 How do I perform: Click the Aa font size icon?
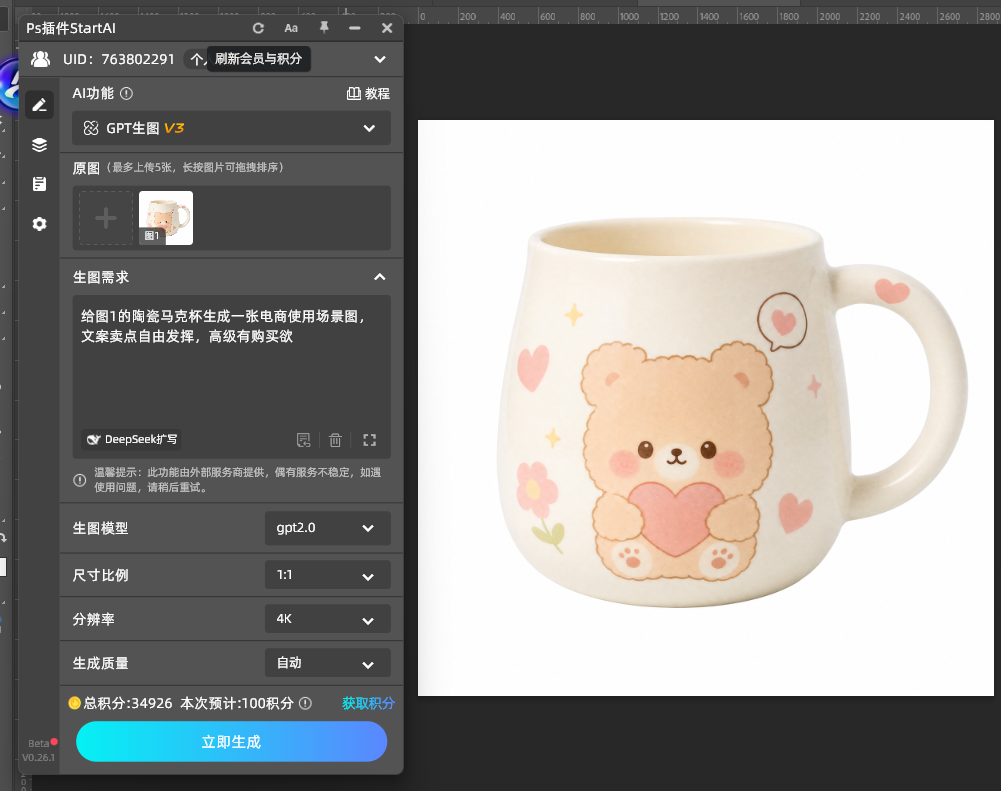coord(291,28)
